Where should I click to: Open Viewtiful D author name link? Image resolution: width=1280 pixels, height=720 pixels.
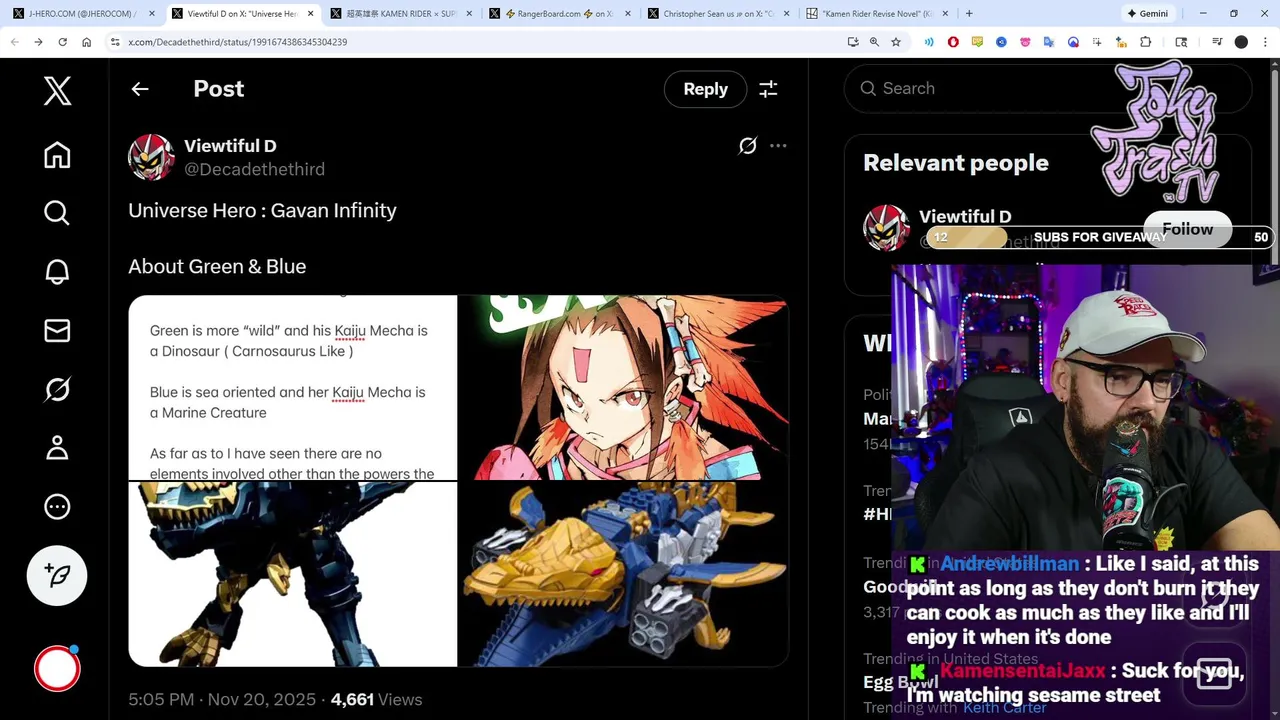(230, 146)
